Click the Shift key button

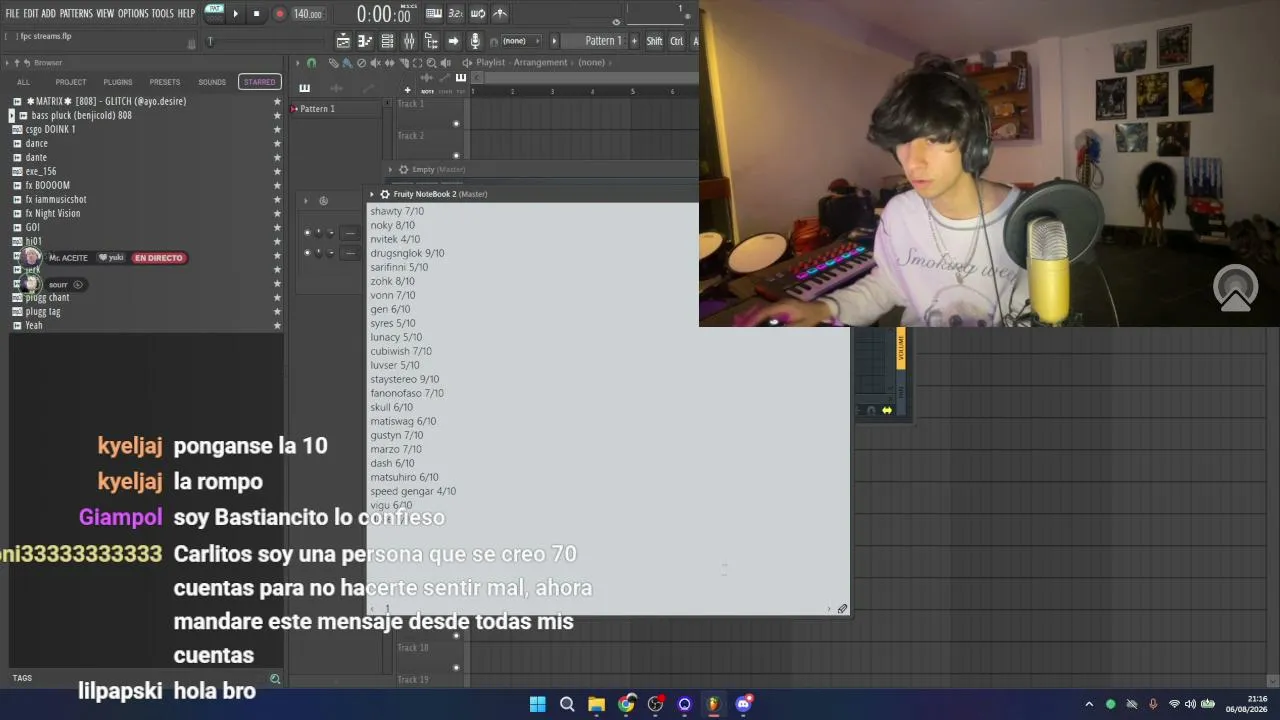(x=654, y=41)
